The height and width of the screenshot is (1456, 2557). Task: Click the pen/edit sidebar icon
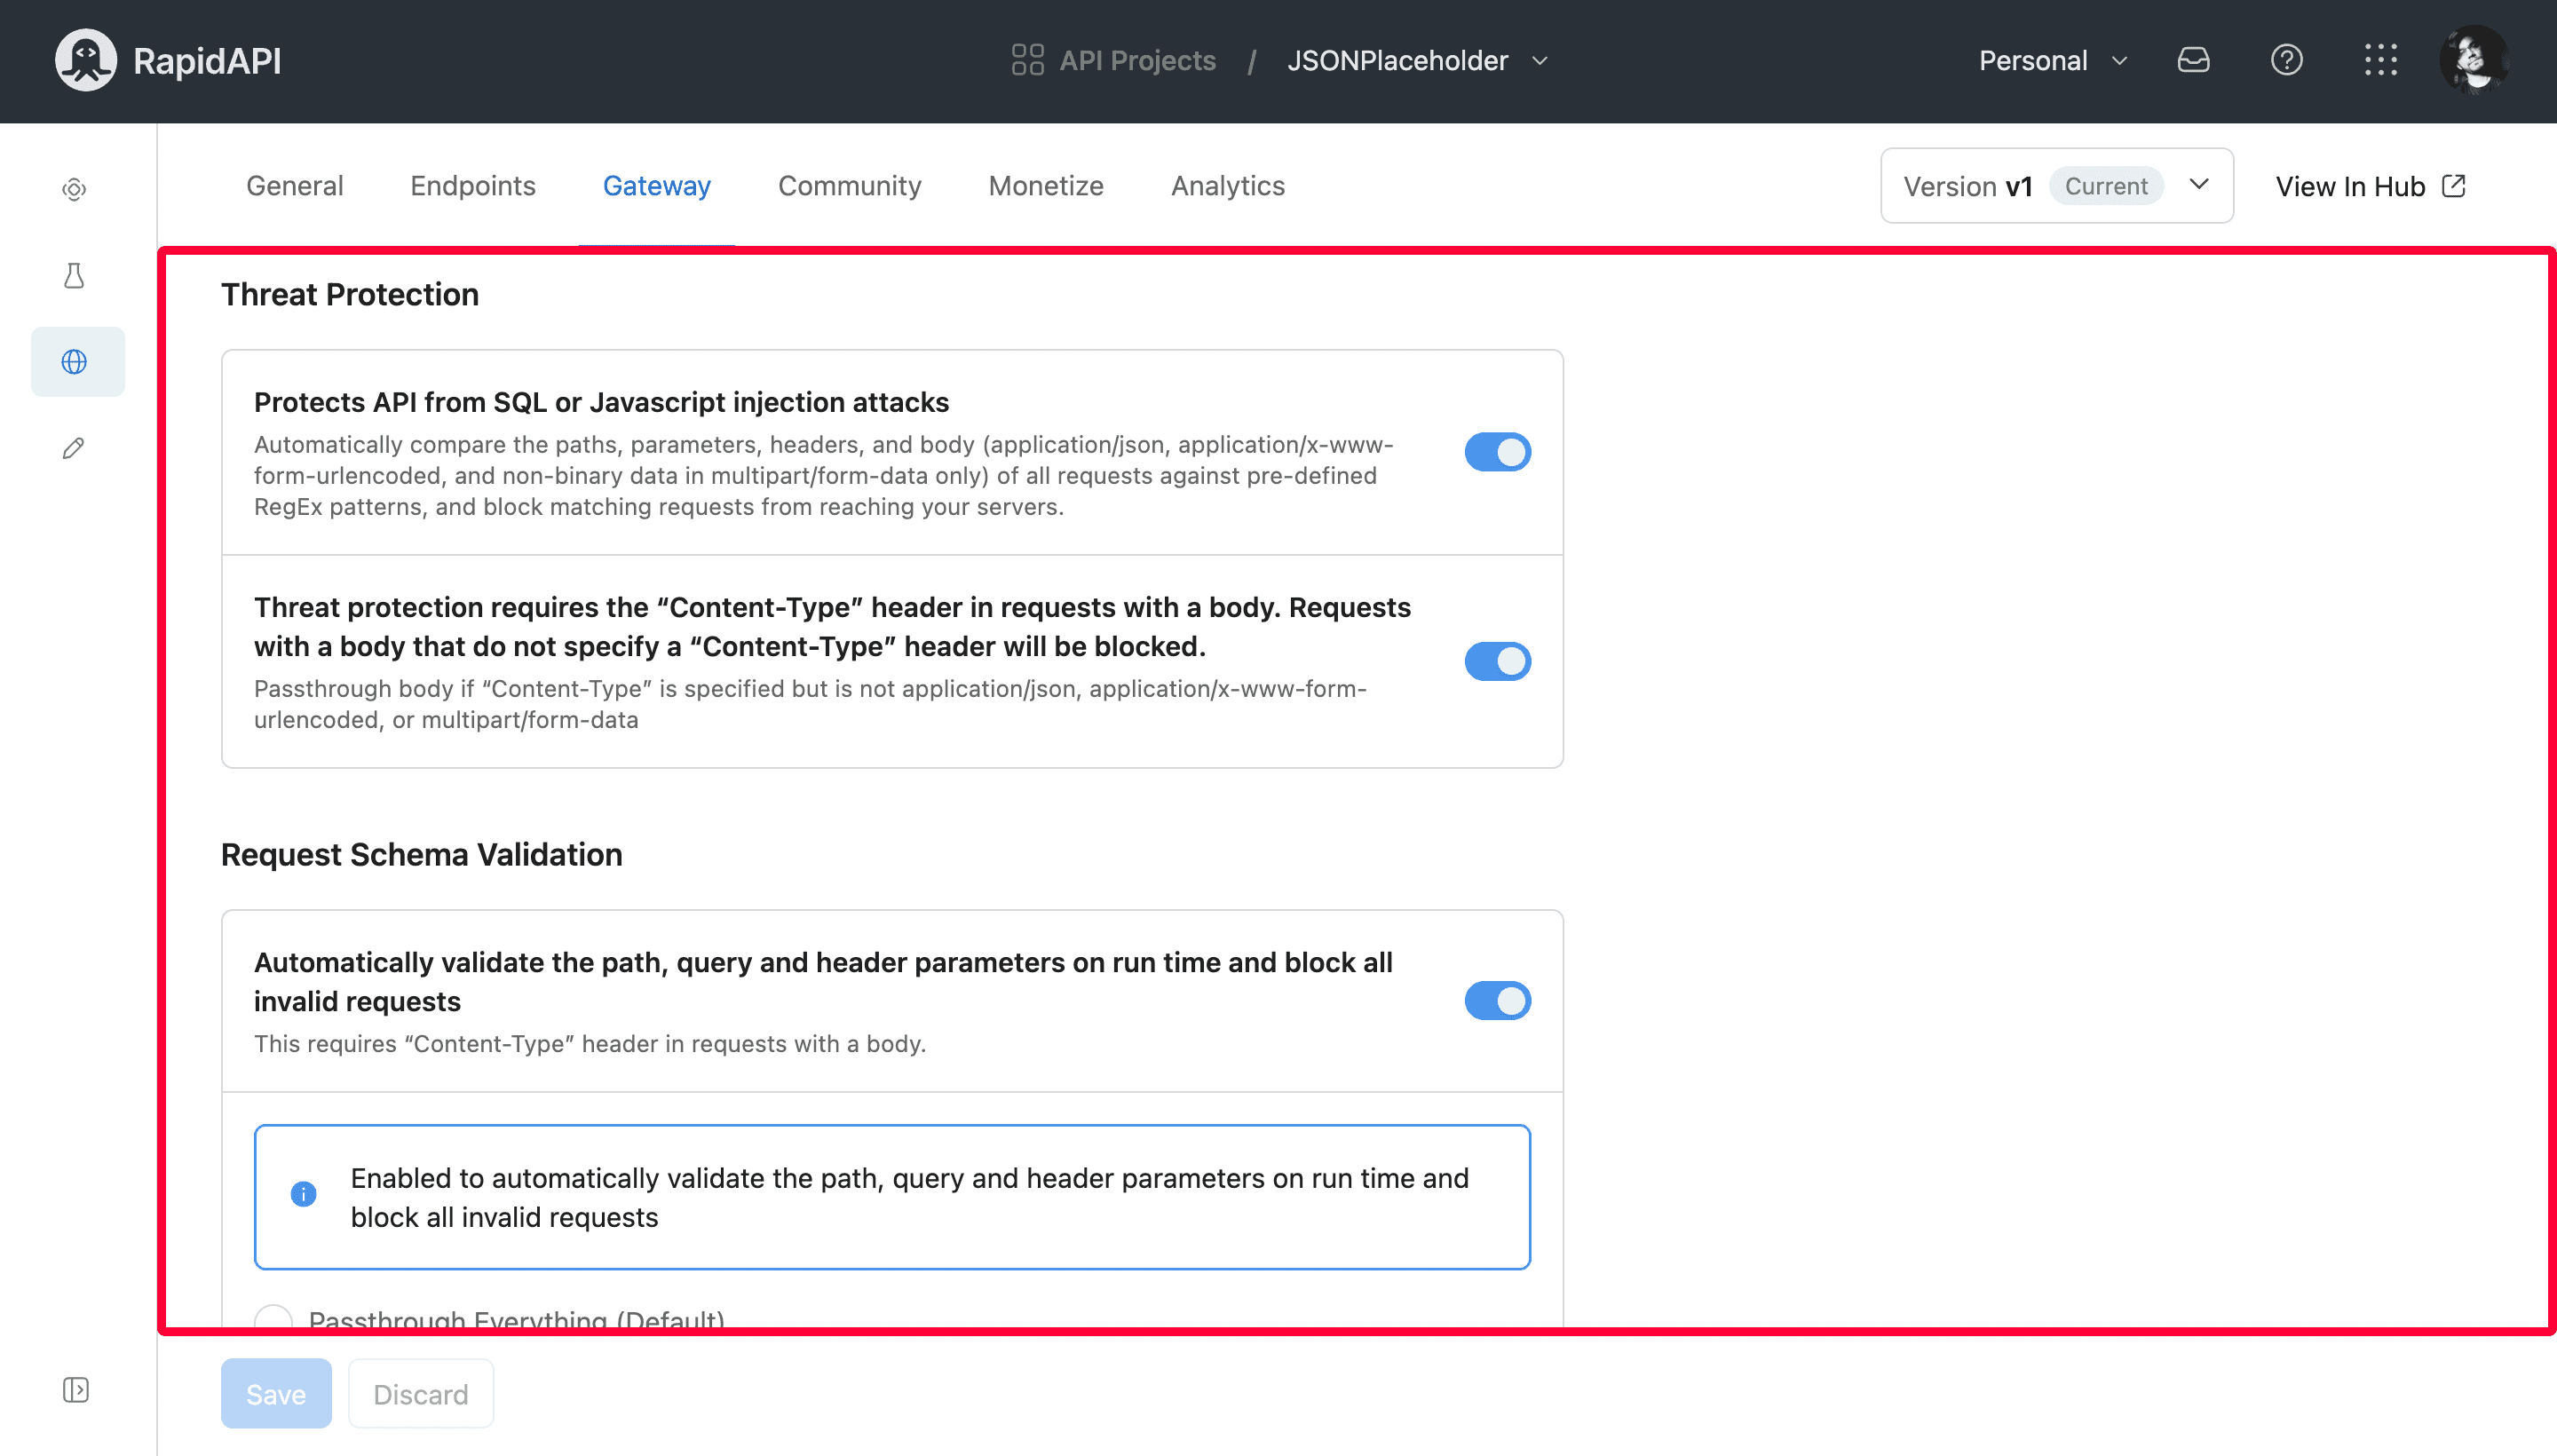(75, 447)
